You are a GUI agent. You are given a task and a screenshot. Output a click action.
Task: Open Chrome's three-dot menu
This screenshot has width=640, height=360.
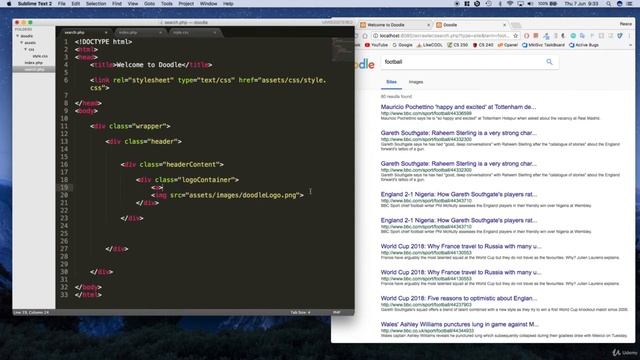pyautogui.click(x=630, y=36)
